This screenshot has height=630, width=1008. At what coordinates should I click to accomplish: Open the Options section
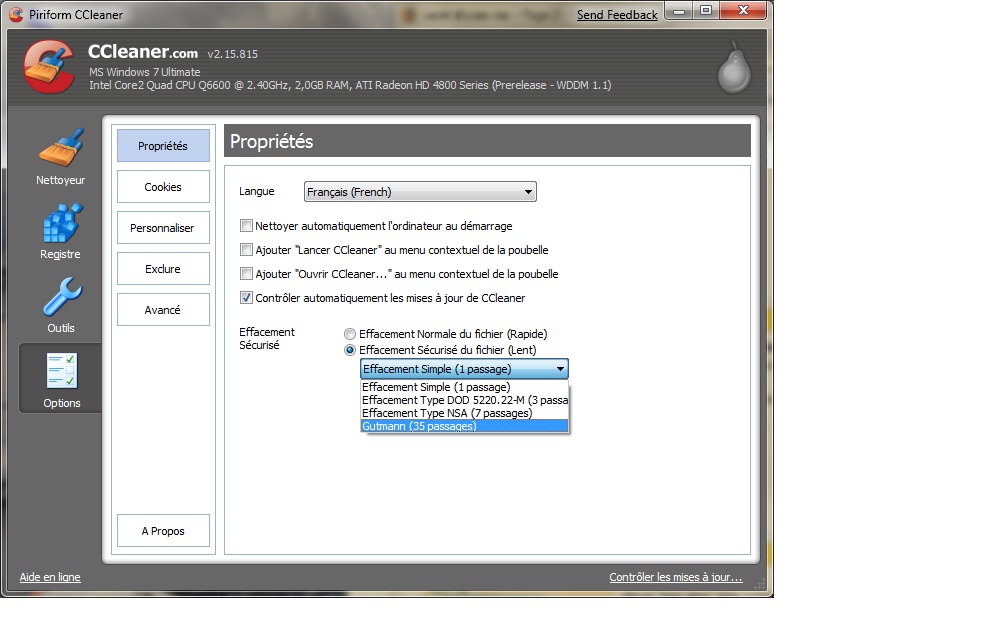pyautogui.click(x=61, y=379)
